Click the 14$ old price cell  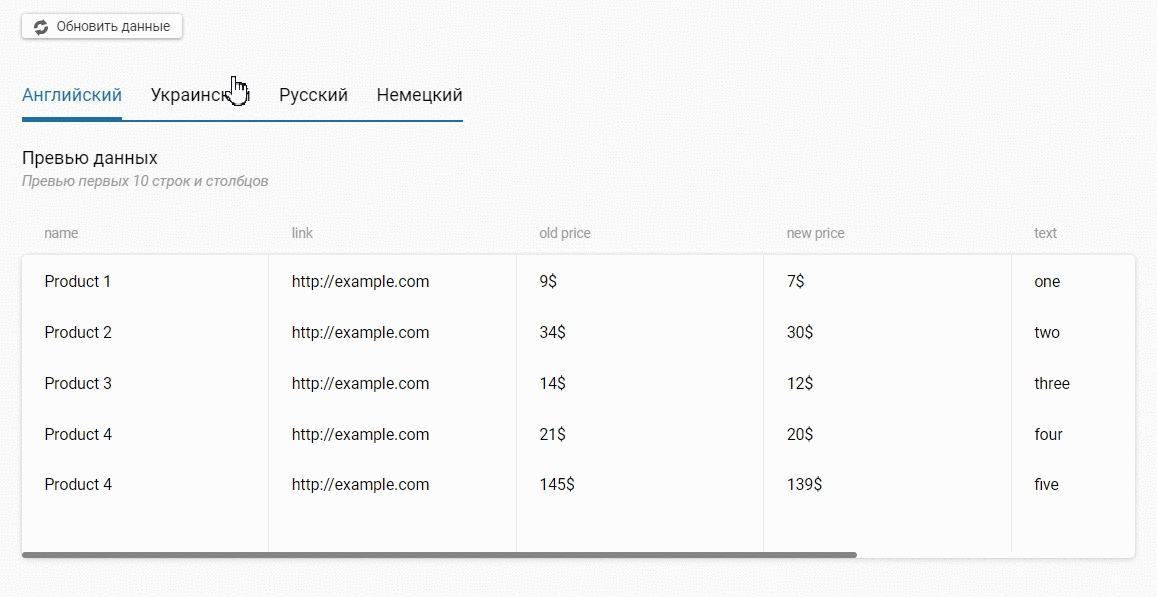[552, 384]
